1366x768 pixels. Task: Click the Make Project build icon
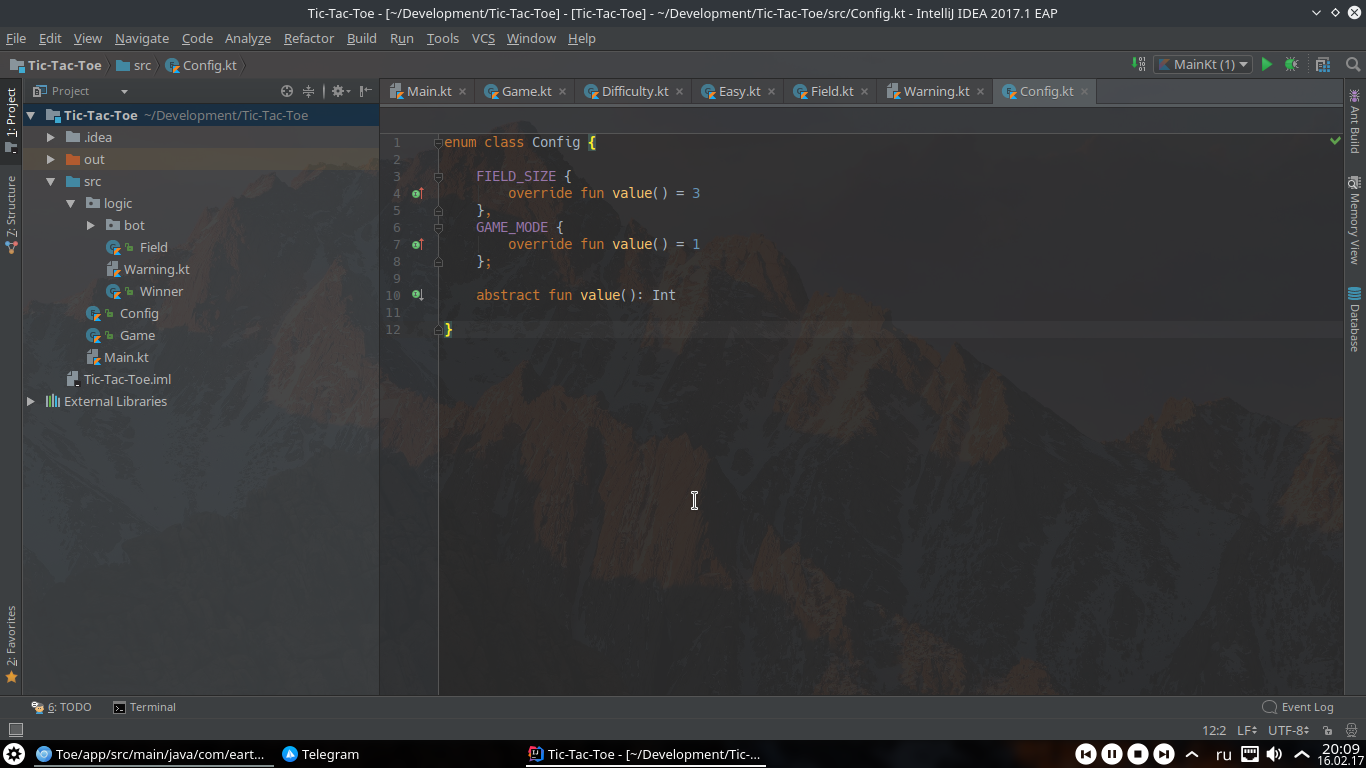[1139, 65]
